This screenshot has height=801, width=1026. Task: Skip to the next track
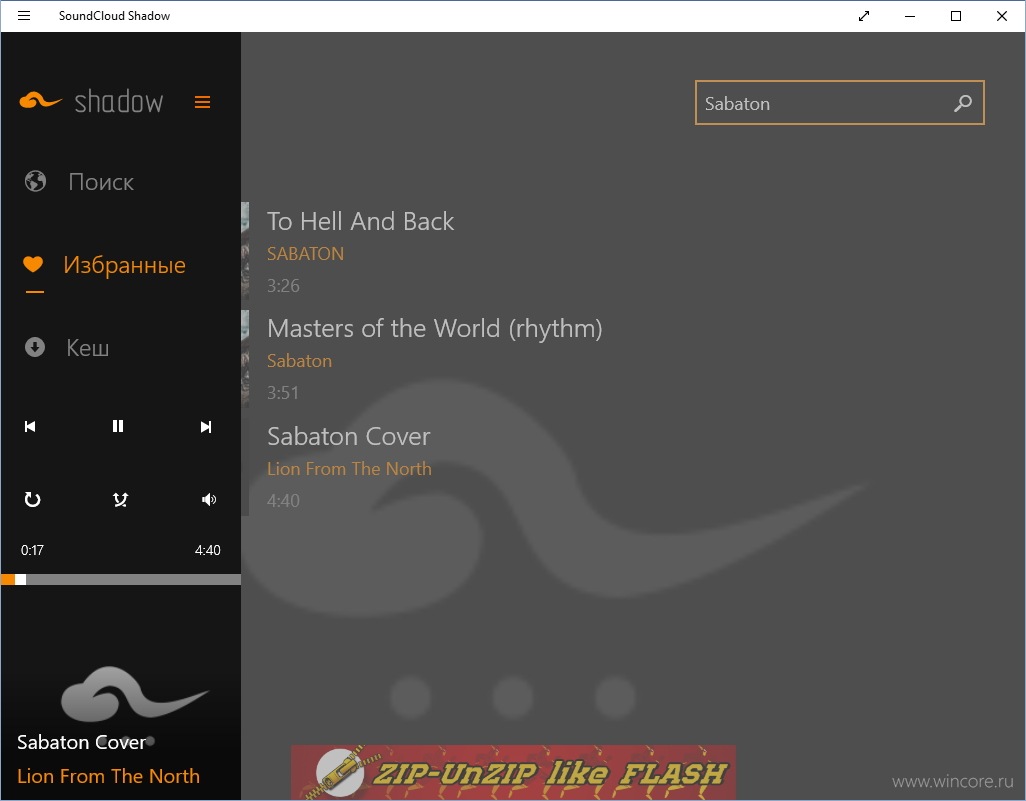[205, 427]
